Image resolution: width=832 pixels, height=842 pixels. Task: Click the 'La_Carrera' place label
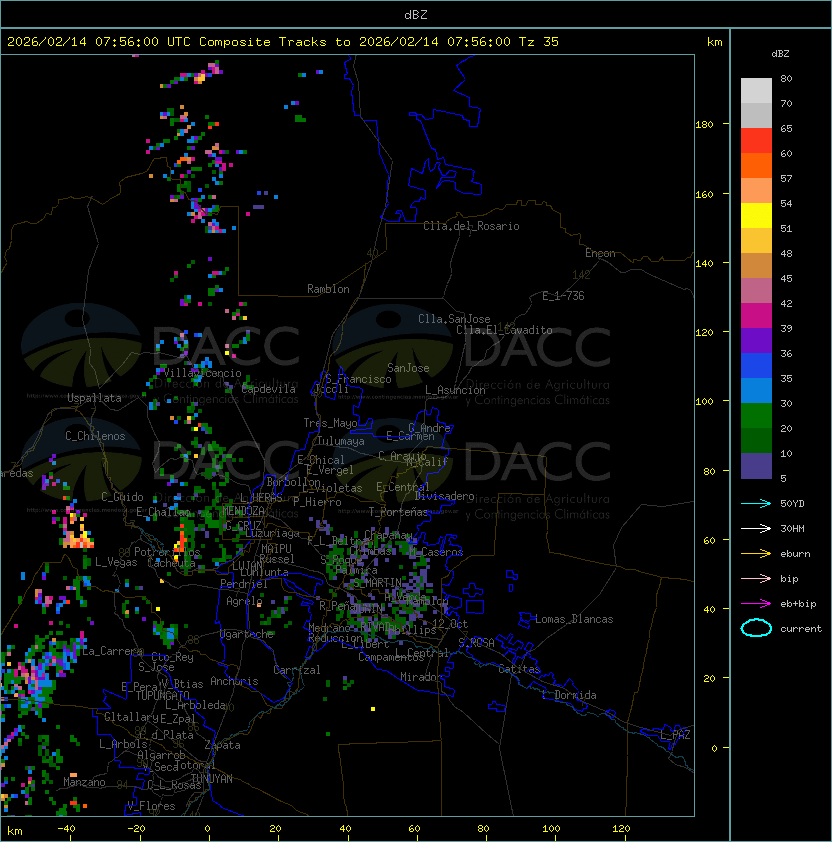click(112, 651)
